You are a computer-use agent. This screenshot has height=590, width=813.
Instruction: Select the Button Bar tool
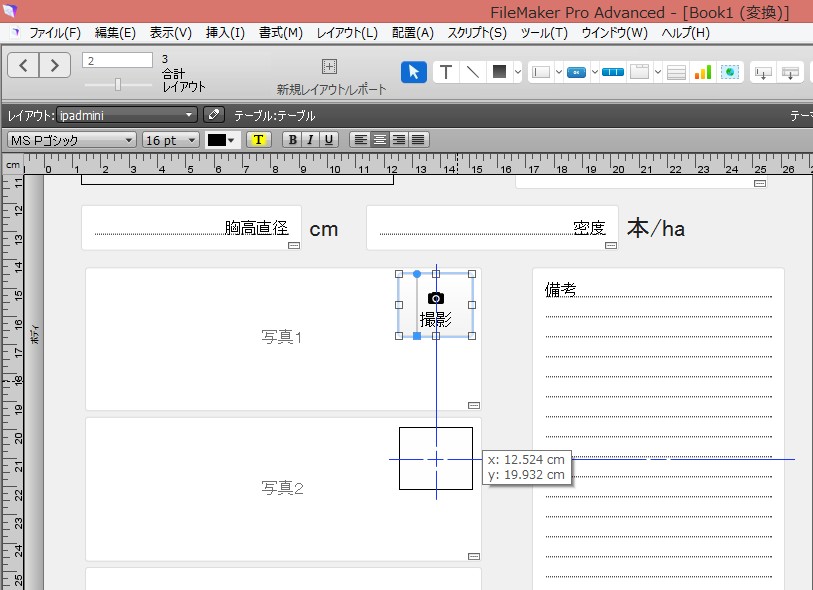(x=613, y=72)
